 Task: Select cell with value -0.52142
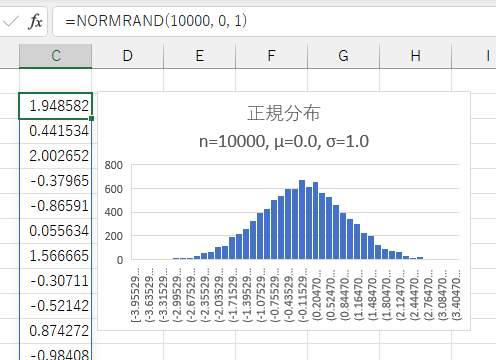point(56,306)
